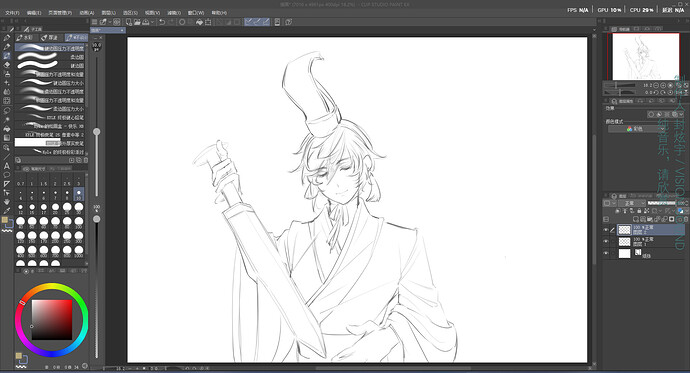Close the canvas document tab
The height and width of the screenshot is (373, 690).
pos(122,30)
